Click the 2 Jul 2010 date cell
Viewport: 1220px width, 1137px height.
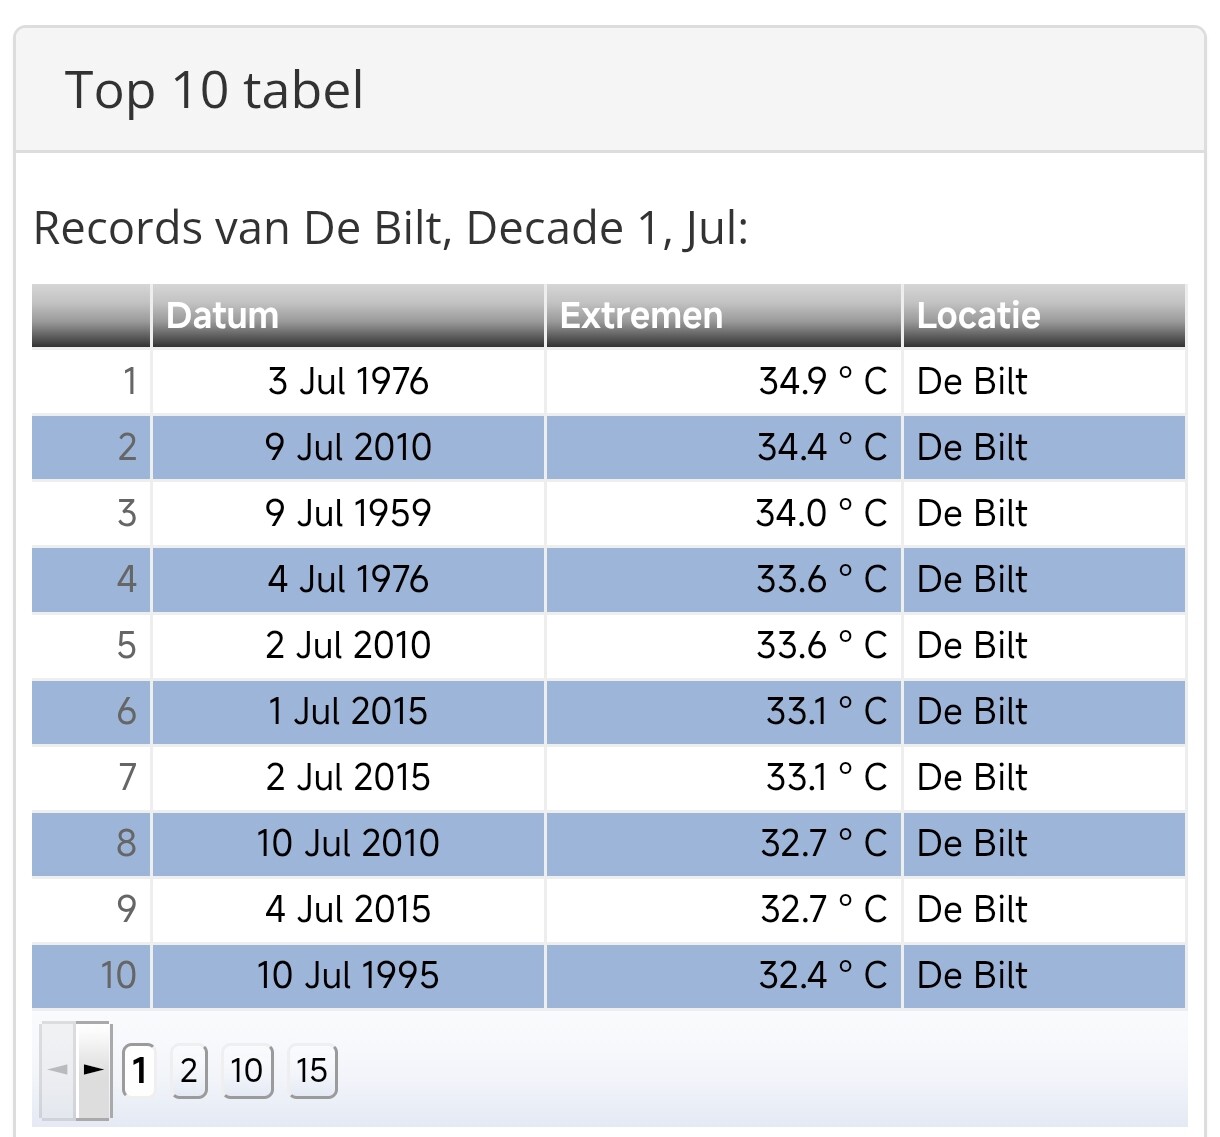(x=348, y=645)
